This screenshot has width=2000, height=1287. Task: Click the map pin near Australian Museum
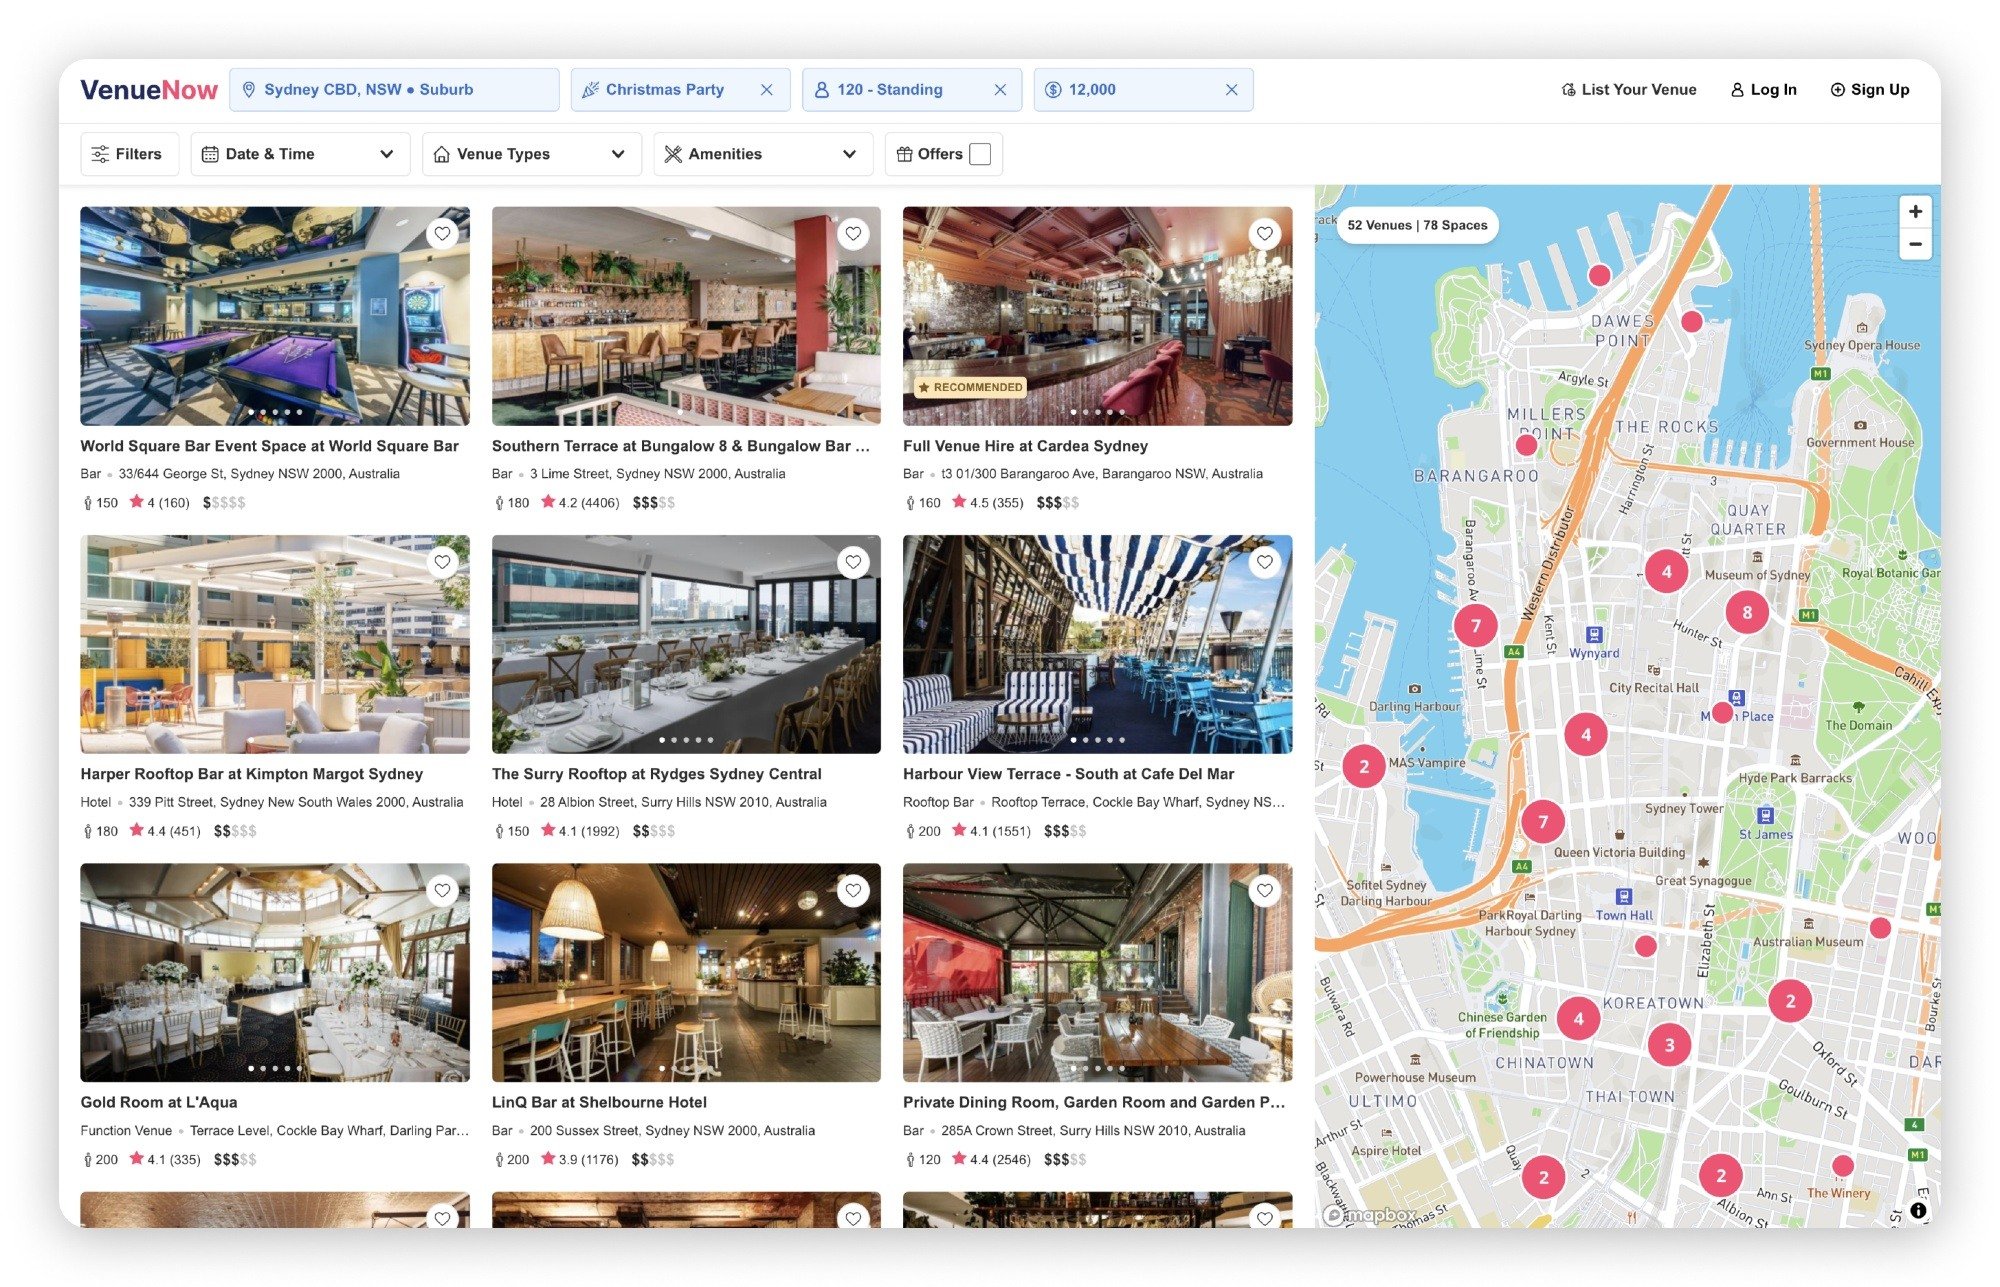tap(1880, 928)
